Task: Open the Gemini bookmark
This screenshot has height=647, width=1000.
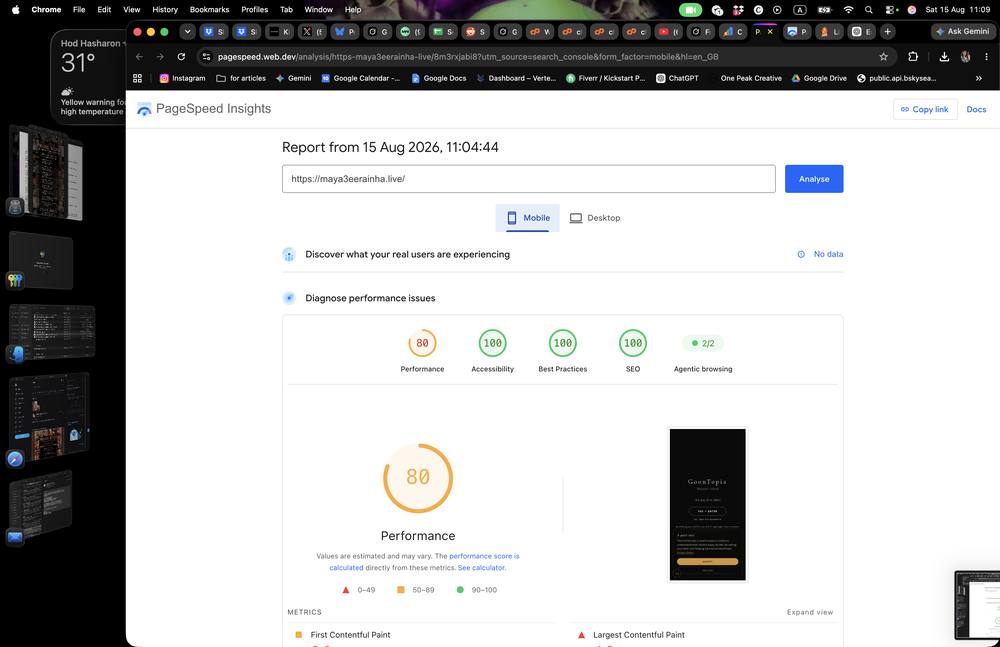Action: pos(293,78)
